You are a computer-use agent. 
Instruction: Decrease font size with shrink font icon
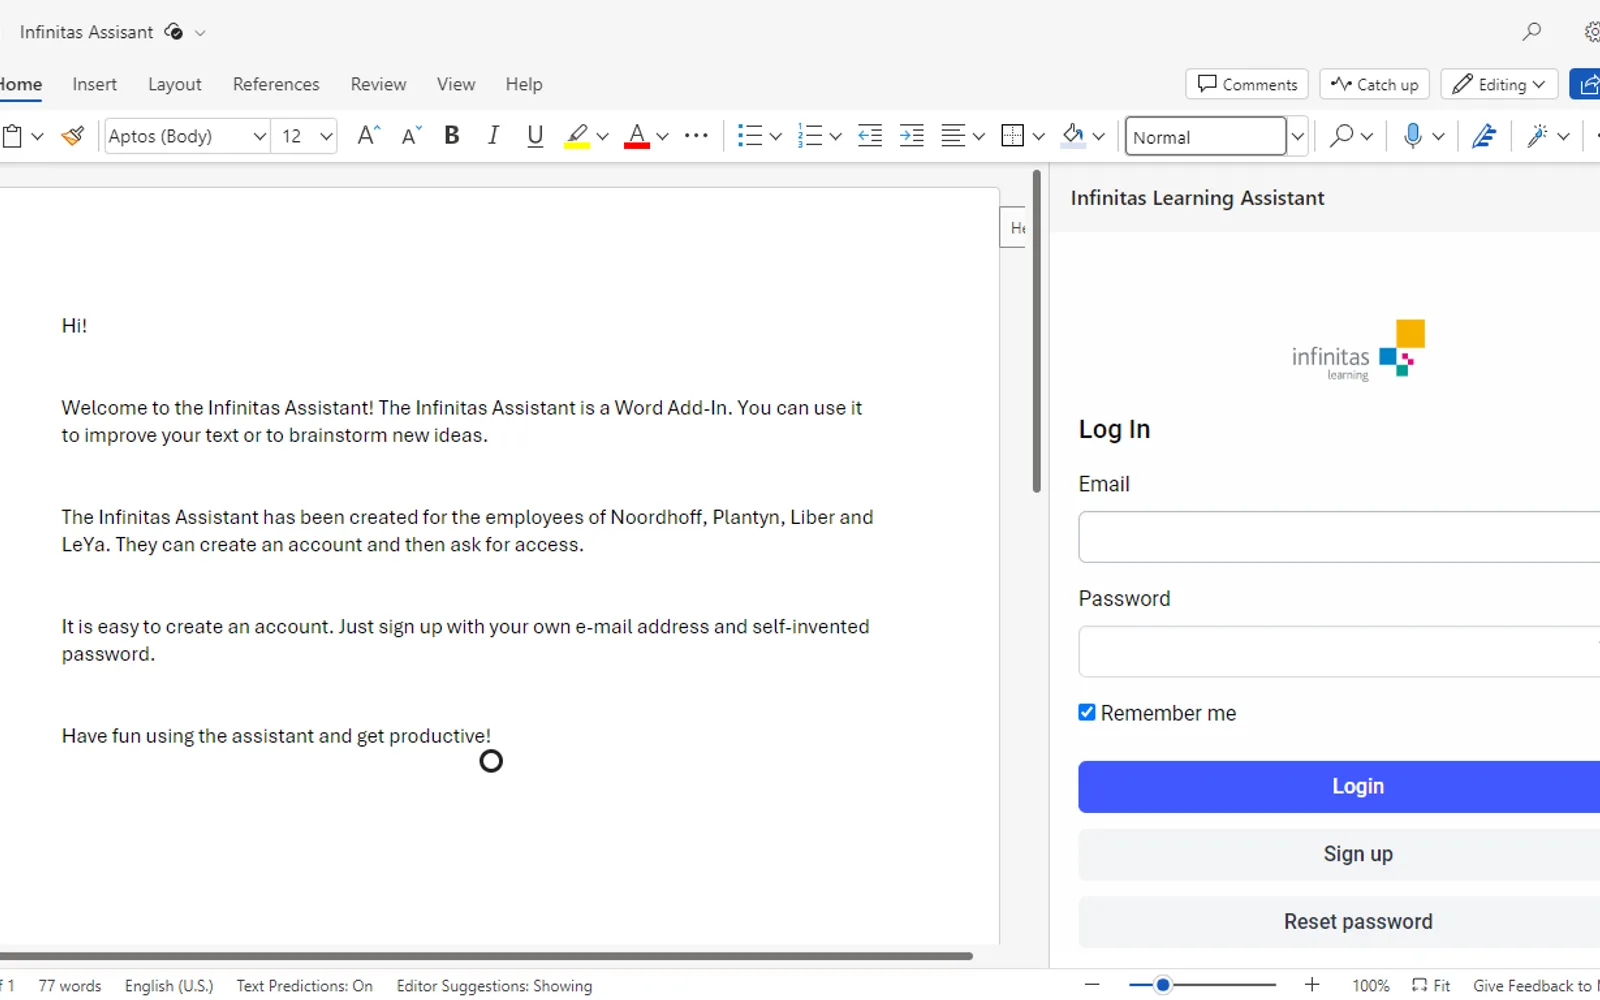[411, 136]
